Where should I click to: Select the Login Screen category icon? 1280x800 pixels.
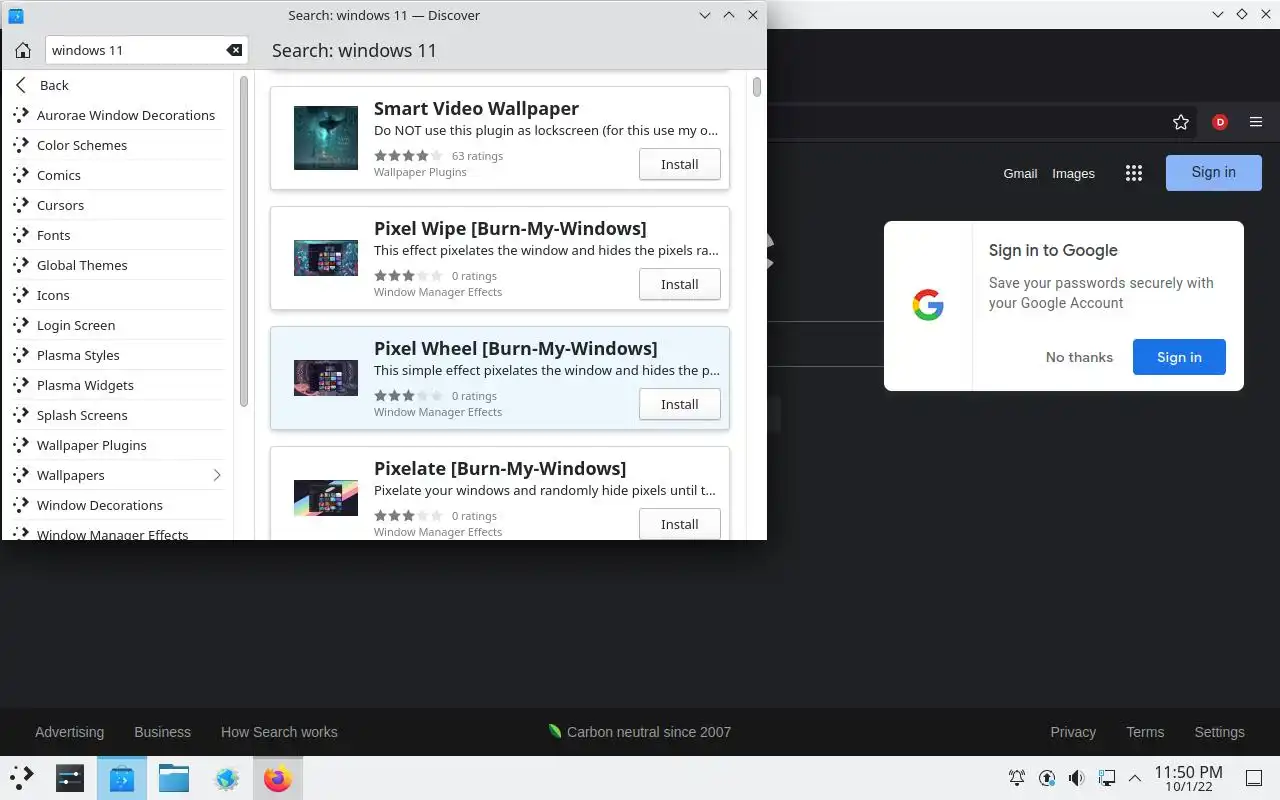(x=21, y=325)
